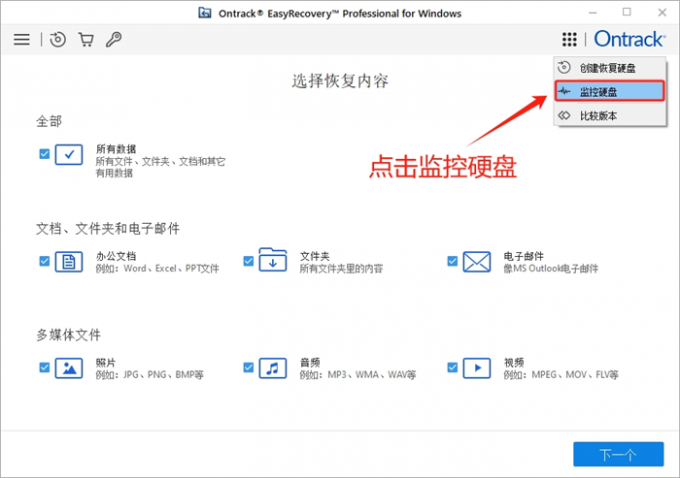Viewport: 680px width, 478px height.
Task: Toggle the 办公文档 checkbox
Action: pyautogui.click(x=44, y=261)
